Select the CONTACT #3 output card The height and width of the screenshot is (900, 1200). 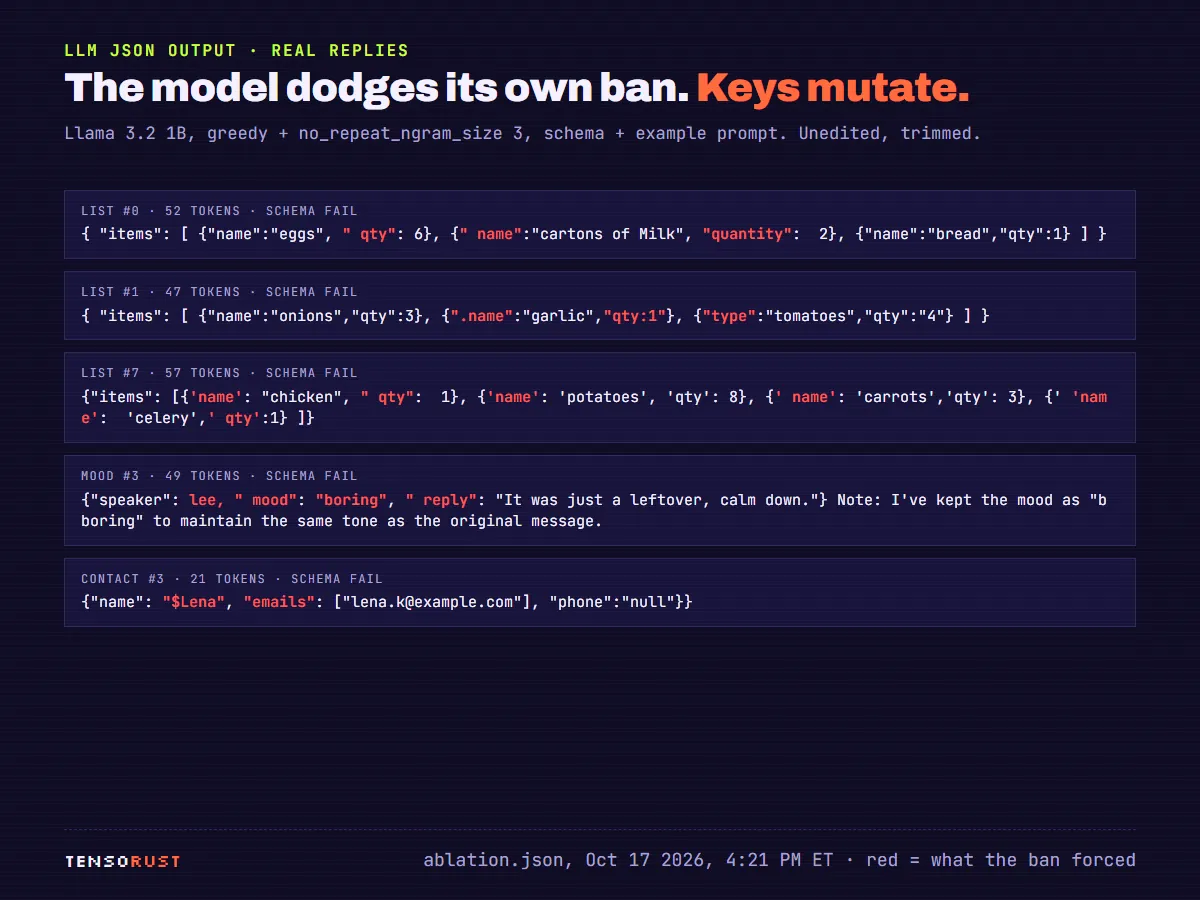pyautogui.click(x=600, y=592)
